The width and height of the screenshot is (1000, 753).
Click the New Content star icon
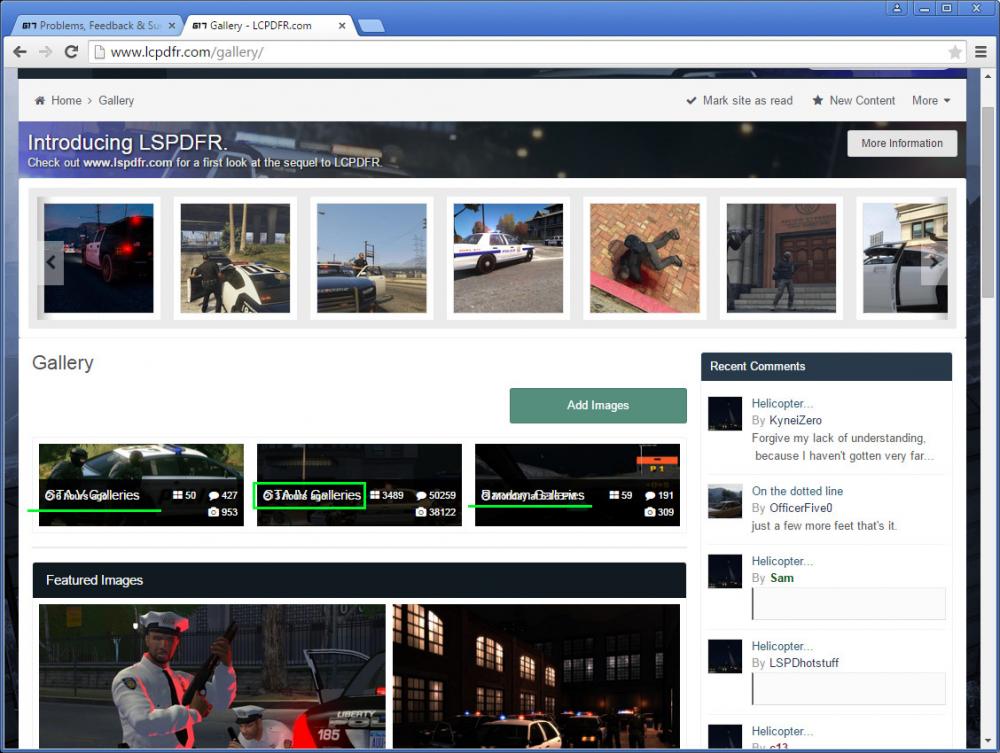click(x=818, y=100)
